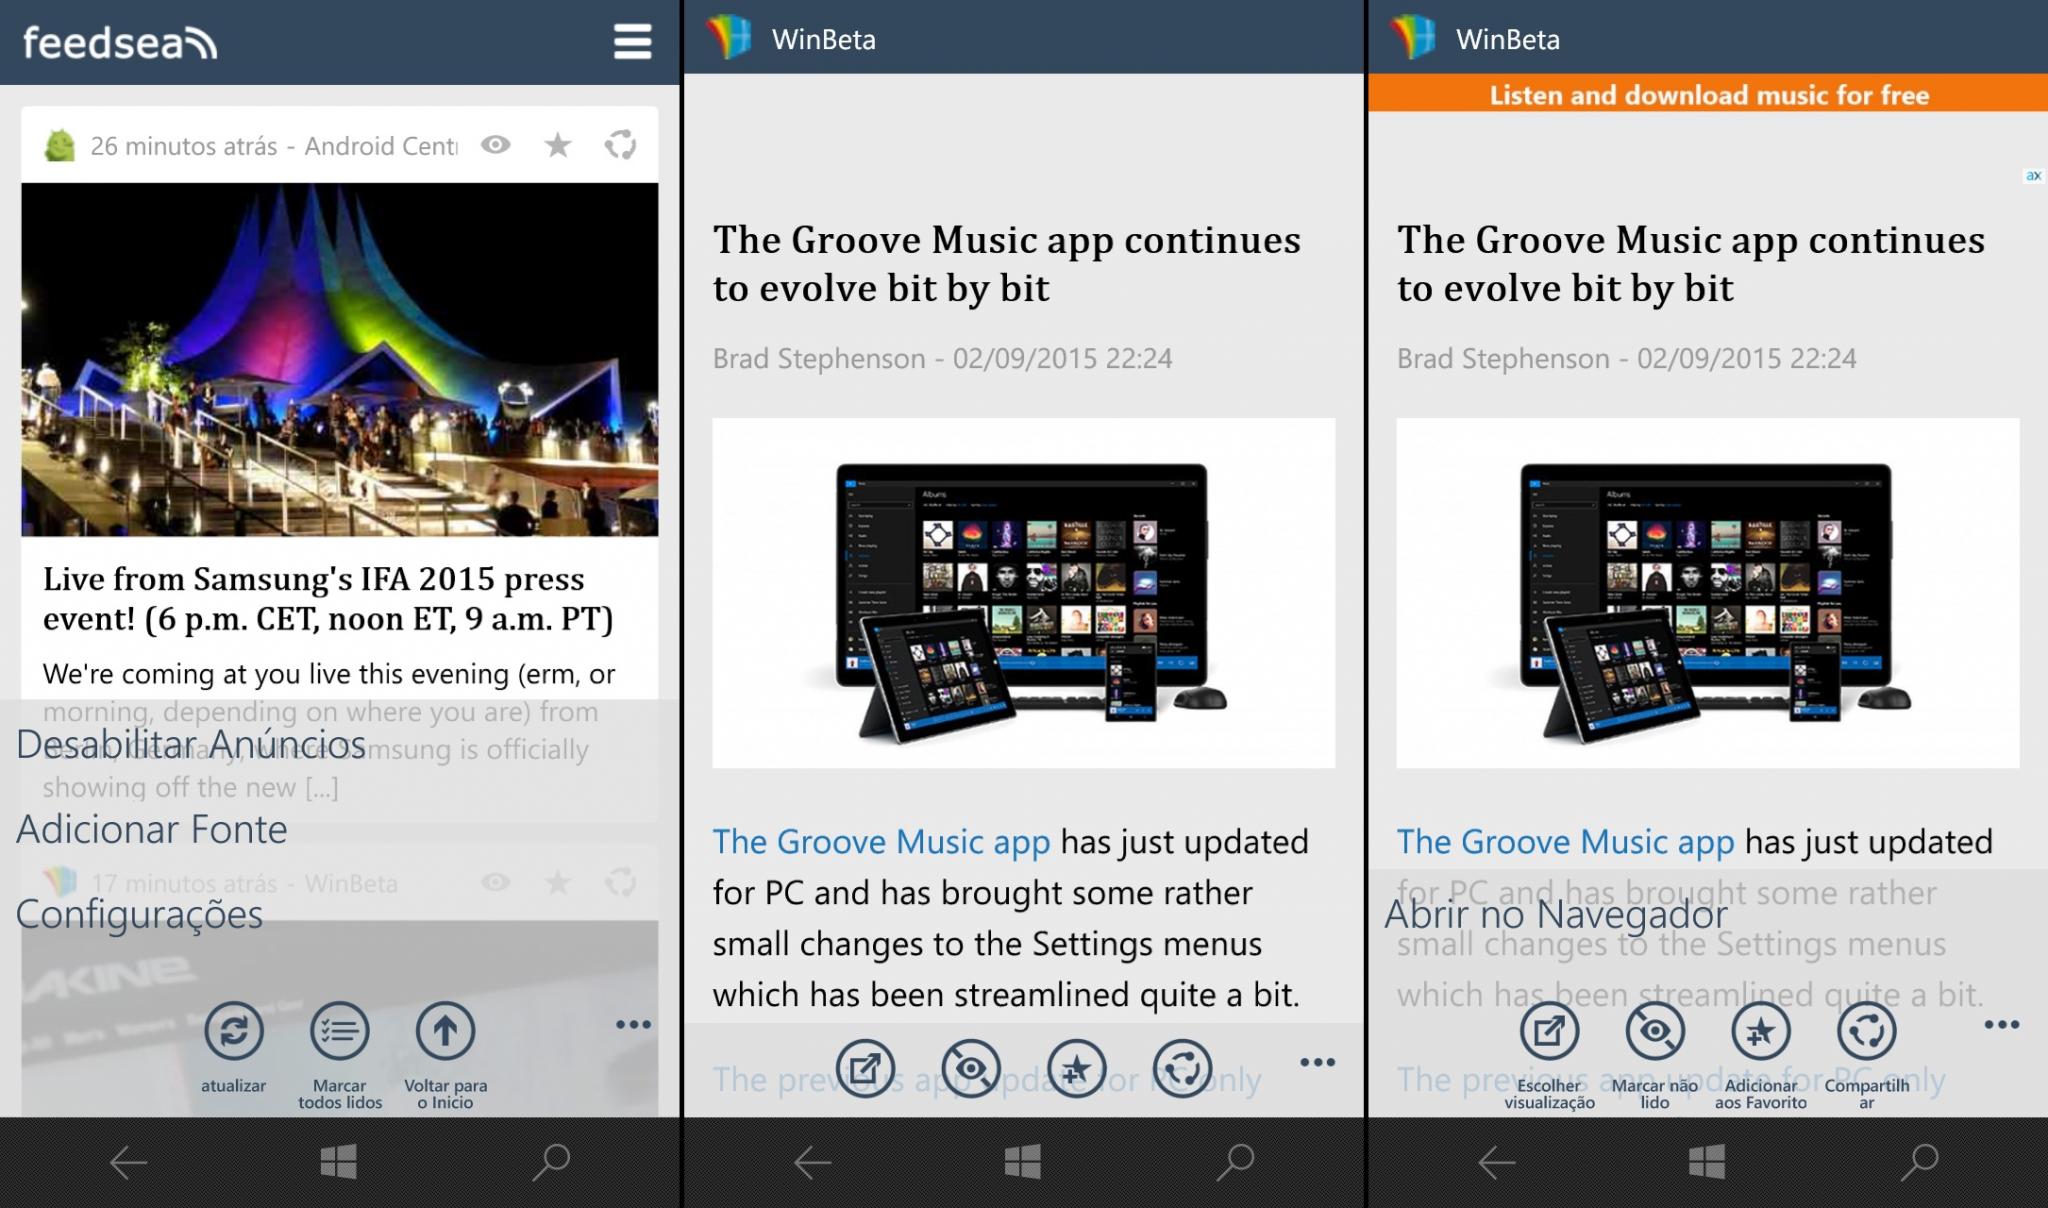Open 'Live from Samsung's IFA 2015' headline
The height and width of the screenshot is (1208, 2048).
[328, 599]
